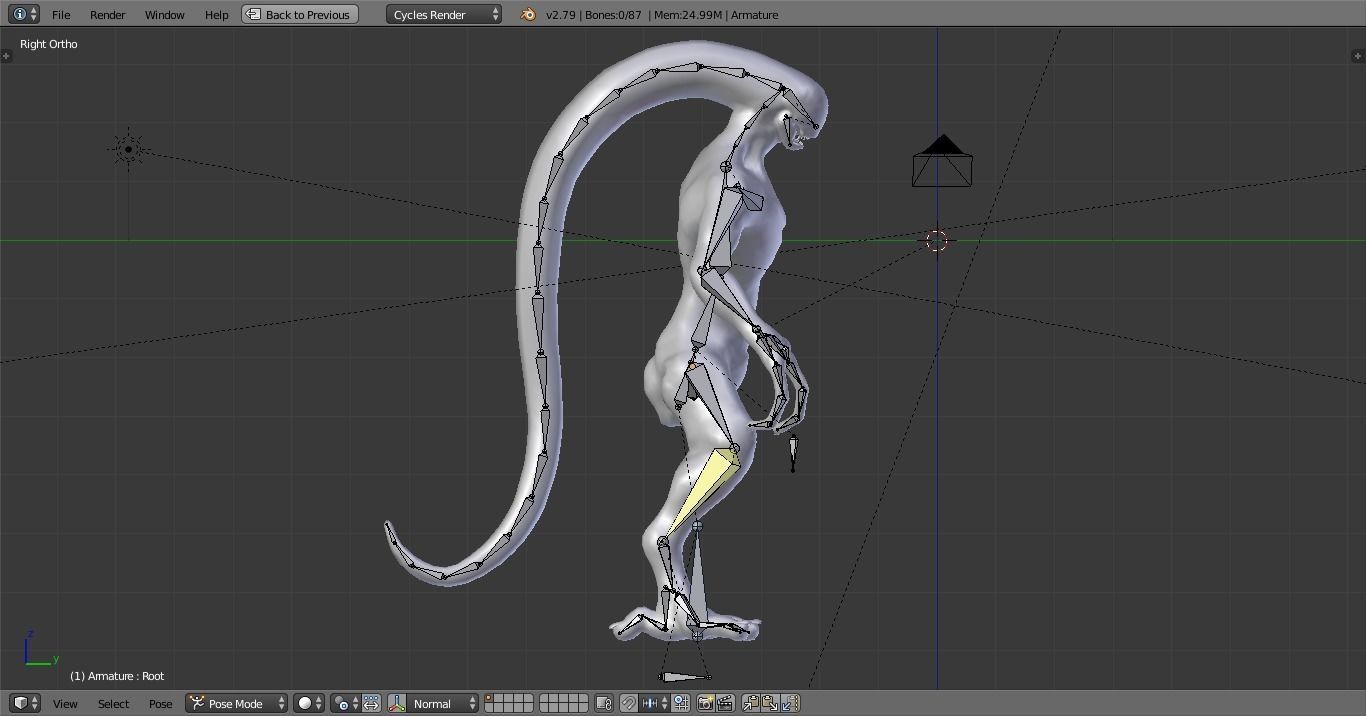Open the Select menu in 3D header

113,704
